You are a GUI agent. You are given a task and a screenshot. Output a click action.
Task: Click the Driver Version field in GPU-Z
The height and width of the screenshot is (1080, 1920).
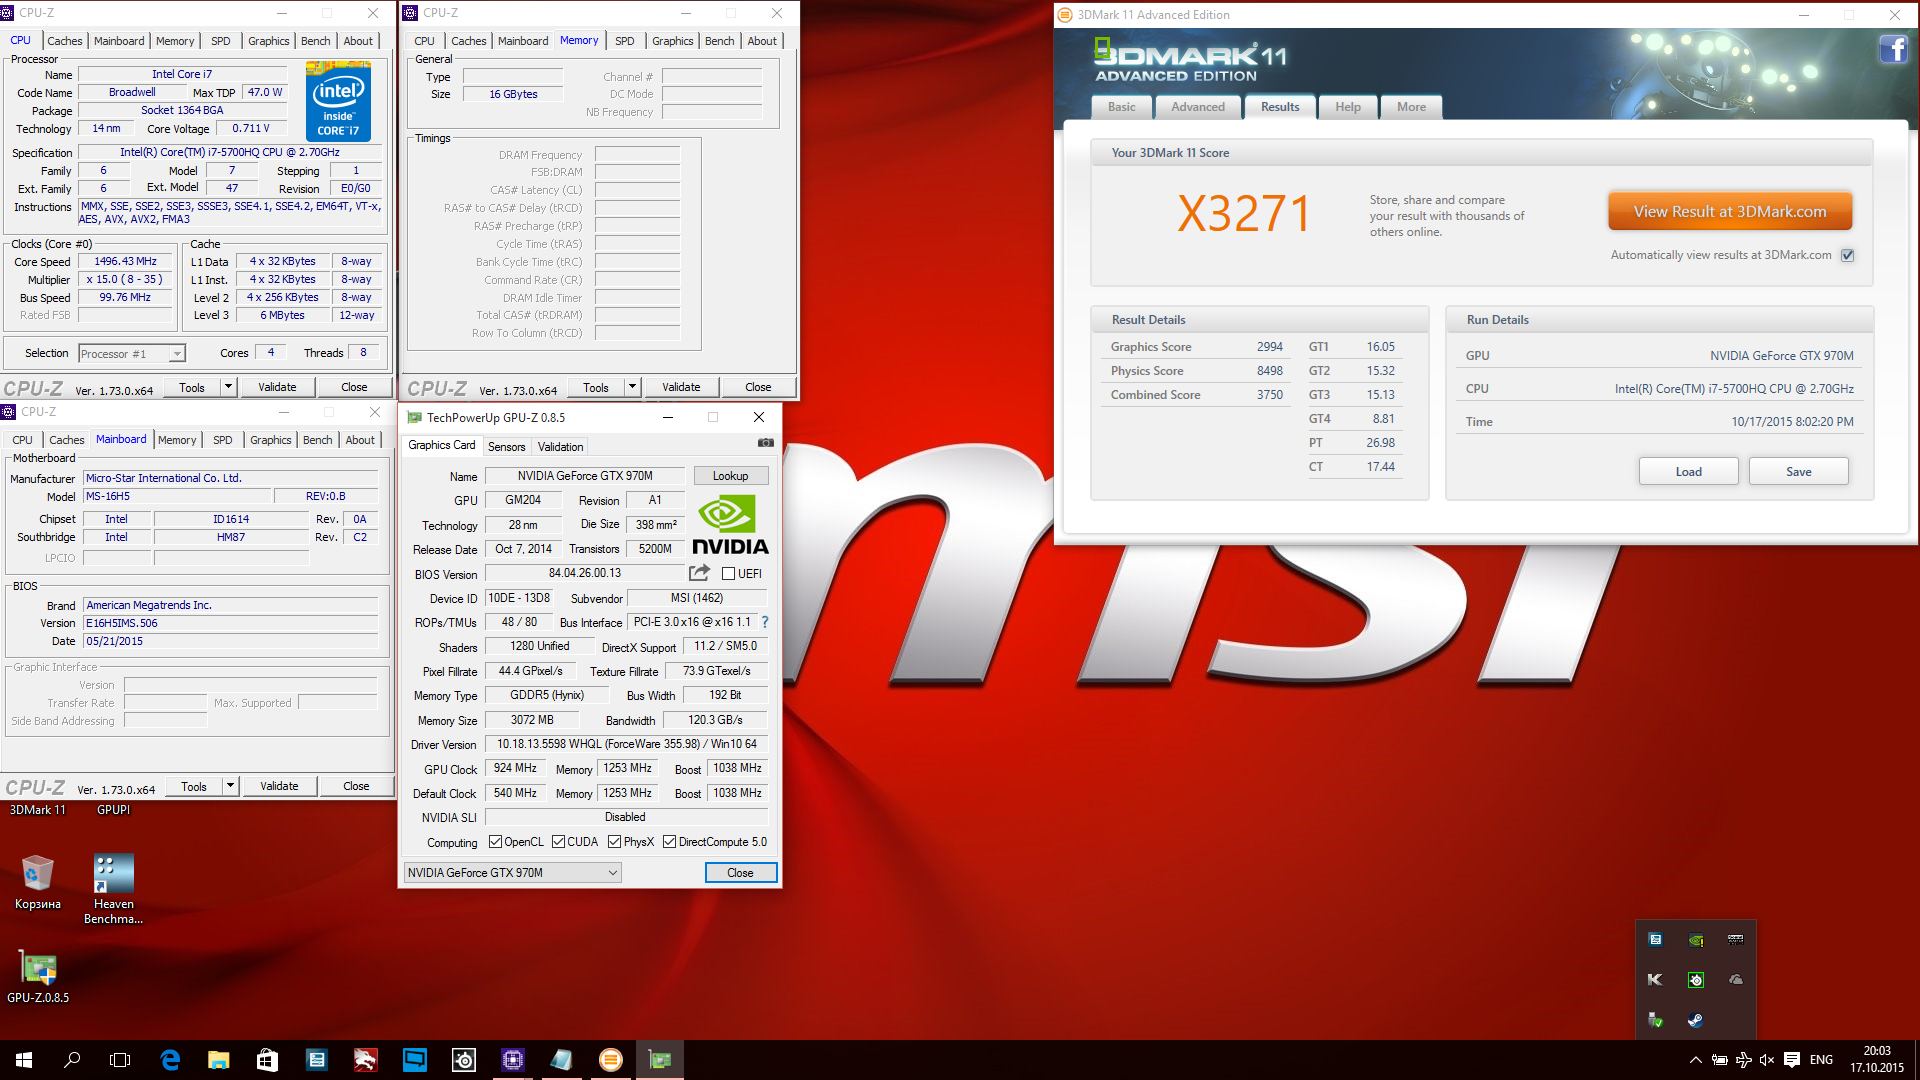626,744
